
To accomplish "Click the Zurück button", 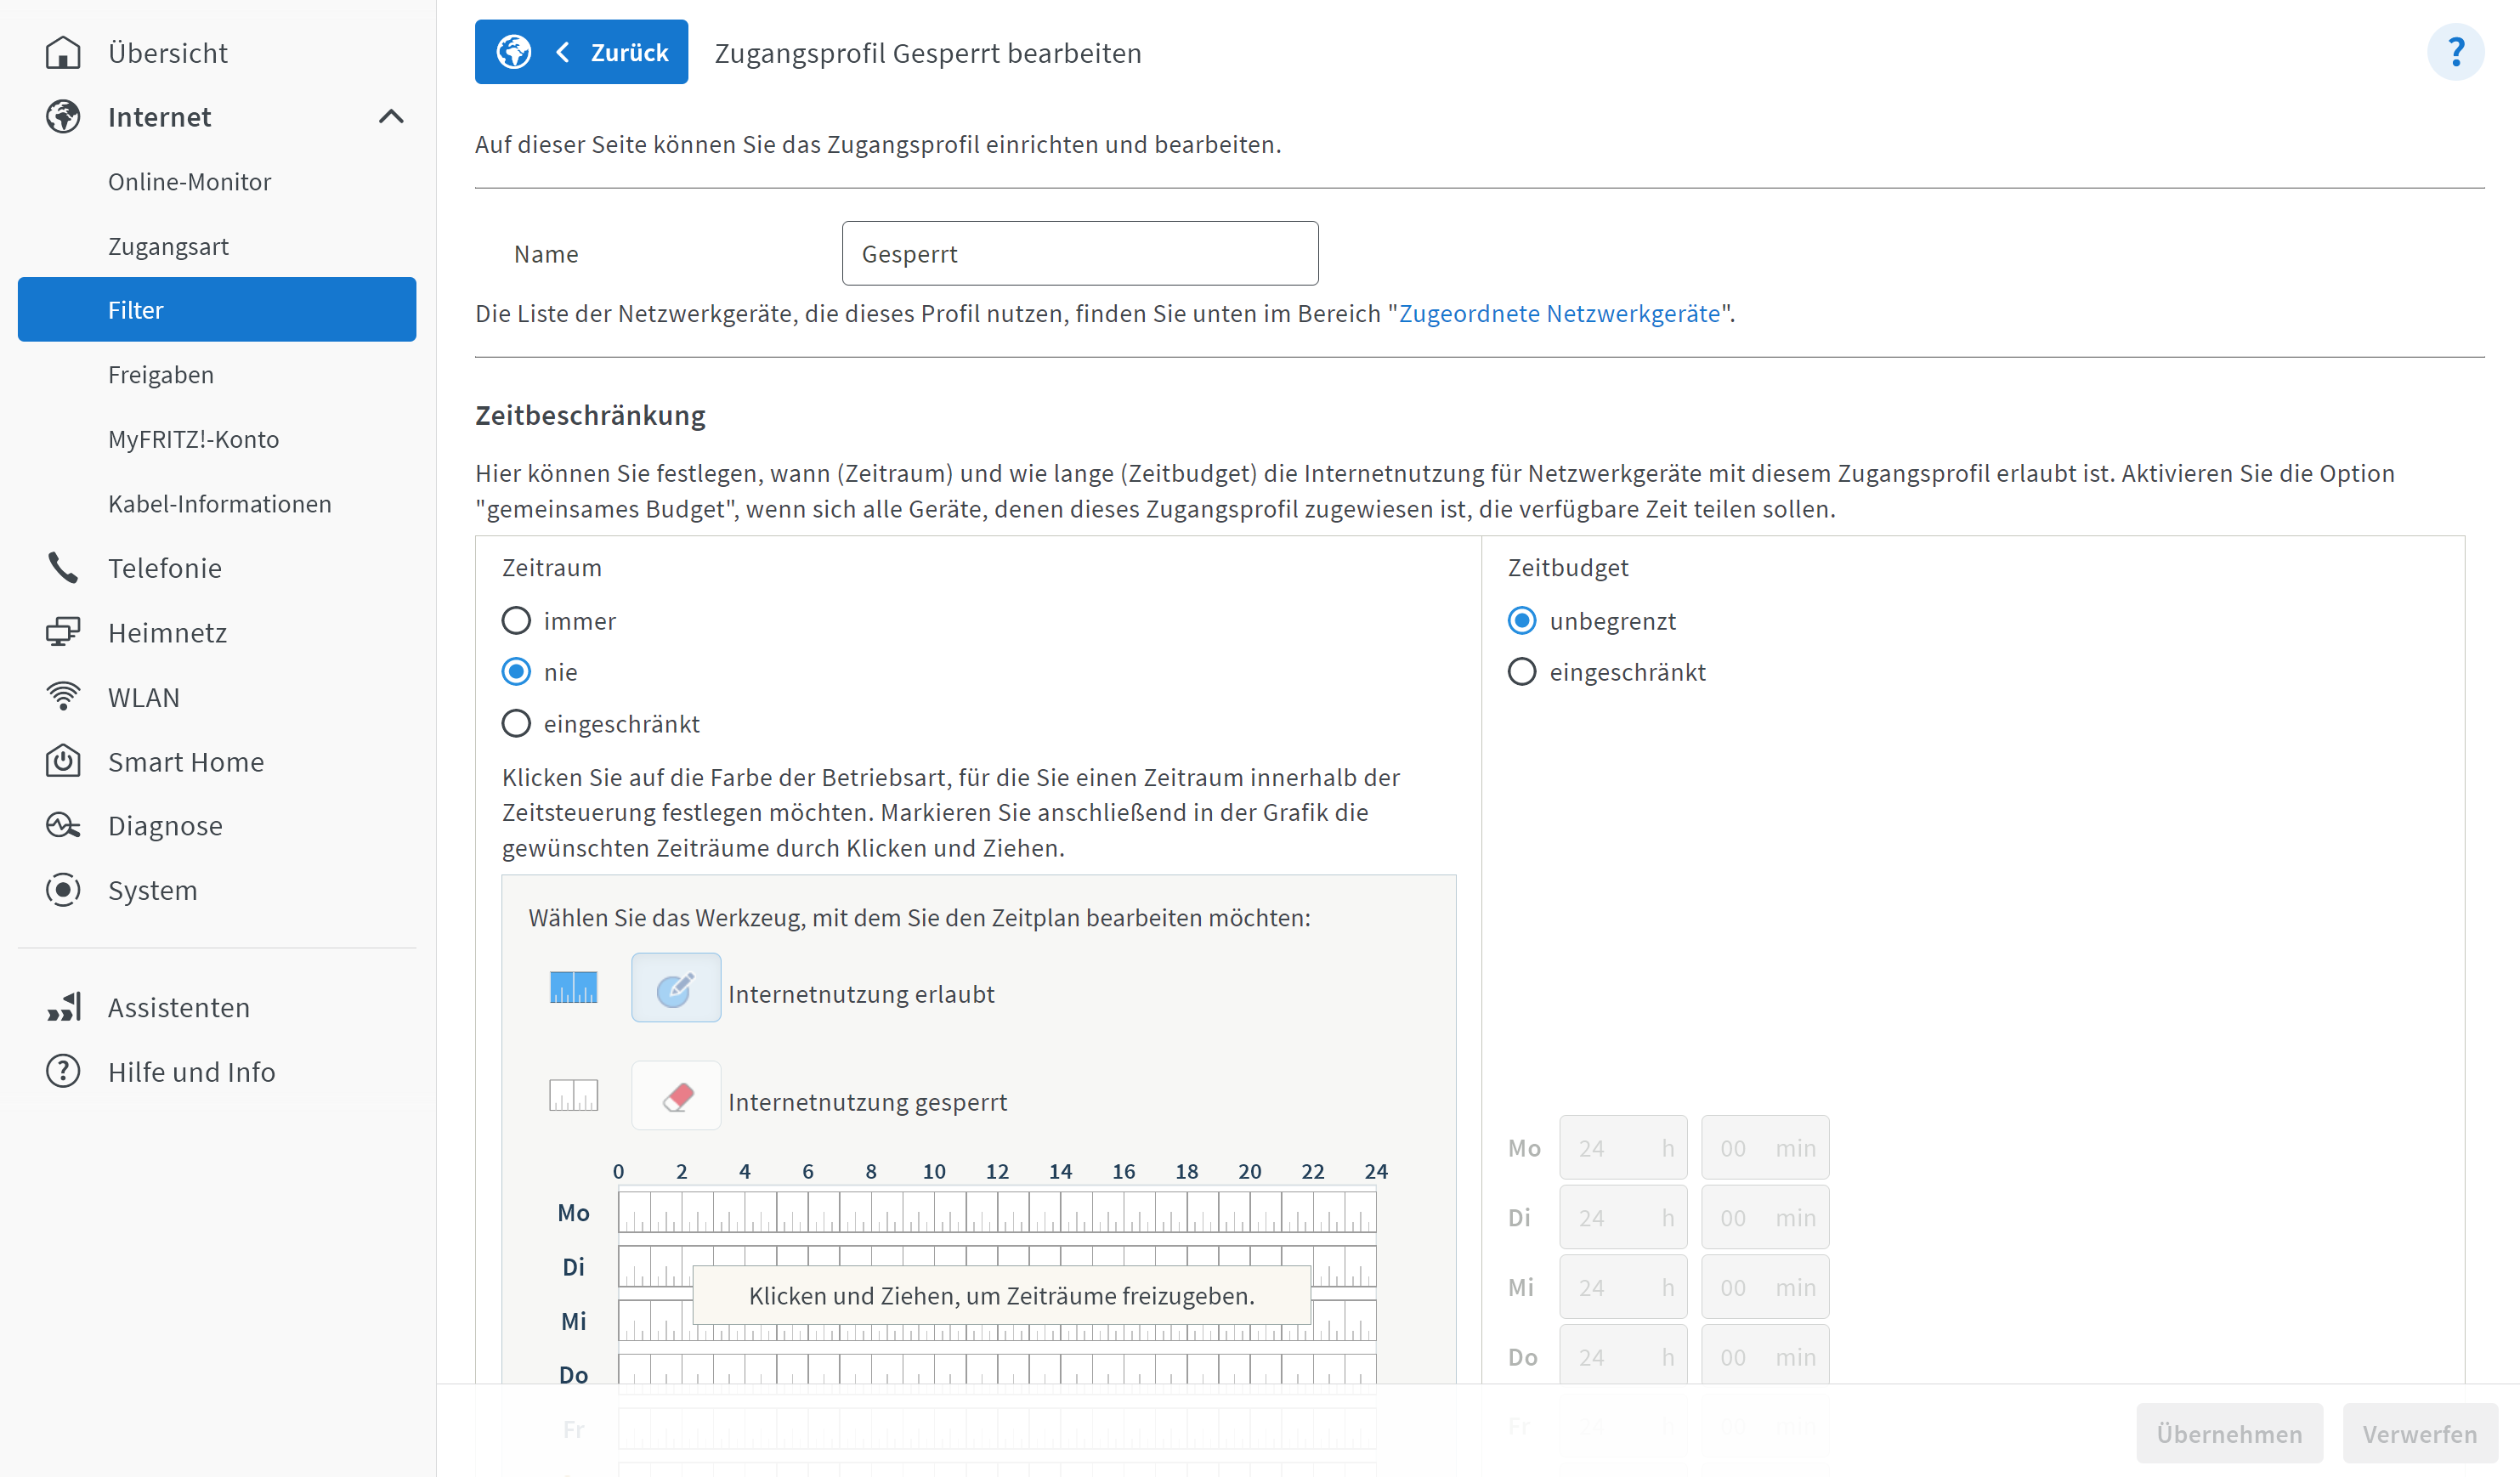I will tap(581, 52).
